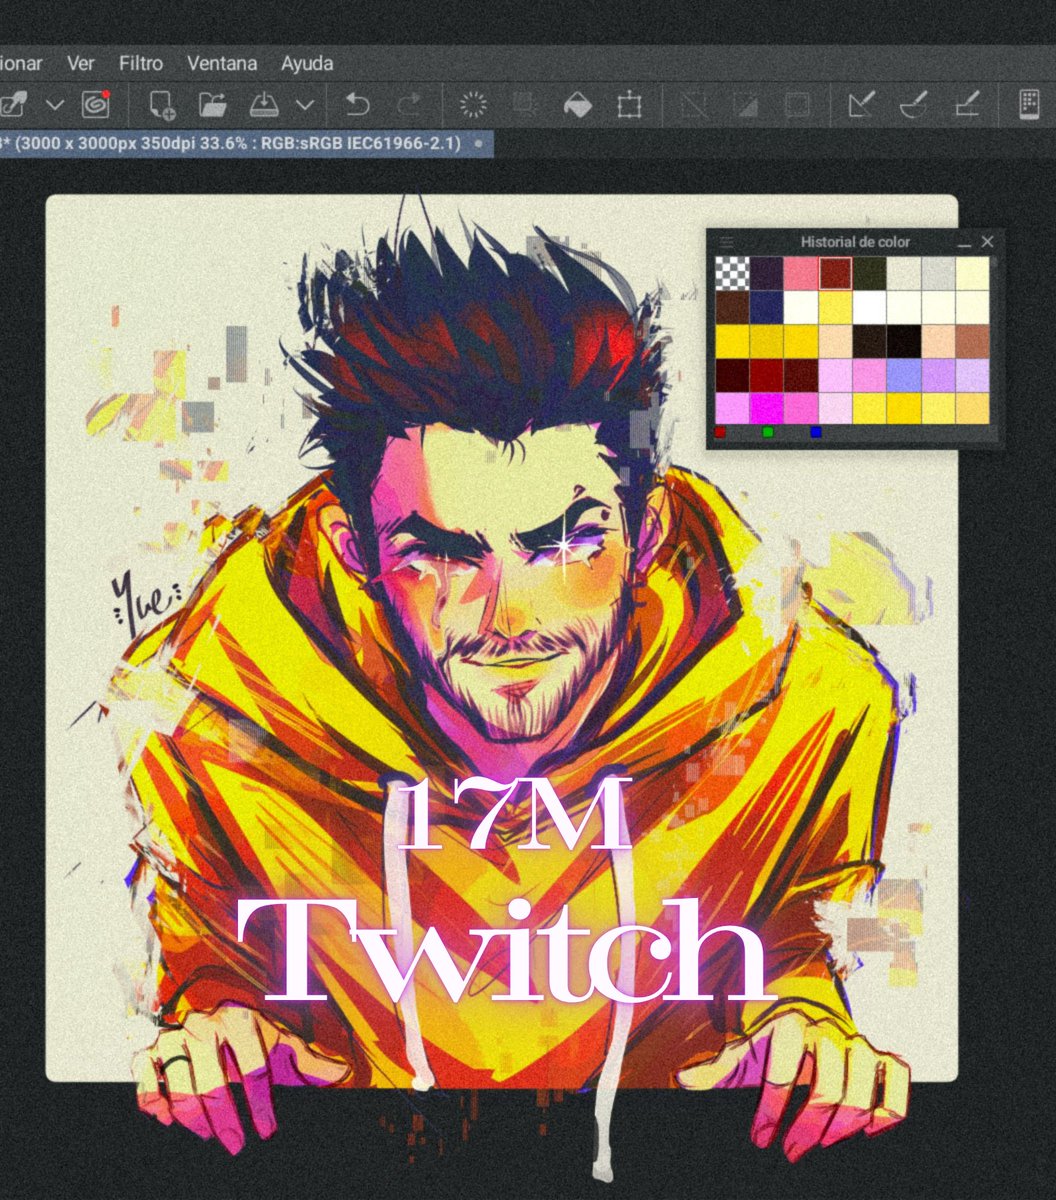Open the Ventana menu
The image size is (1056, 1200).
[222, 63]
